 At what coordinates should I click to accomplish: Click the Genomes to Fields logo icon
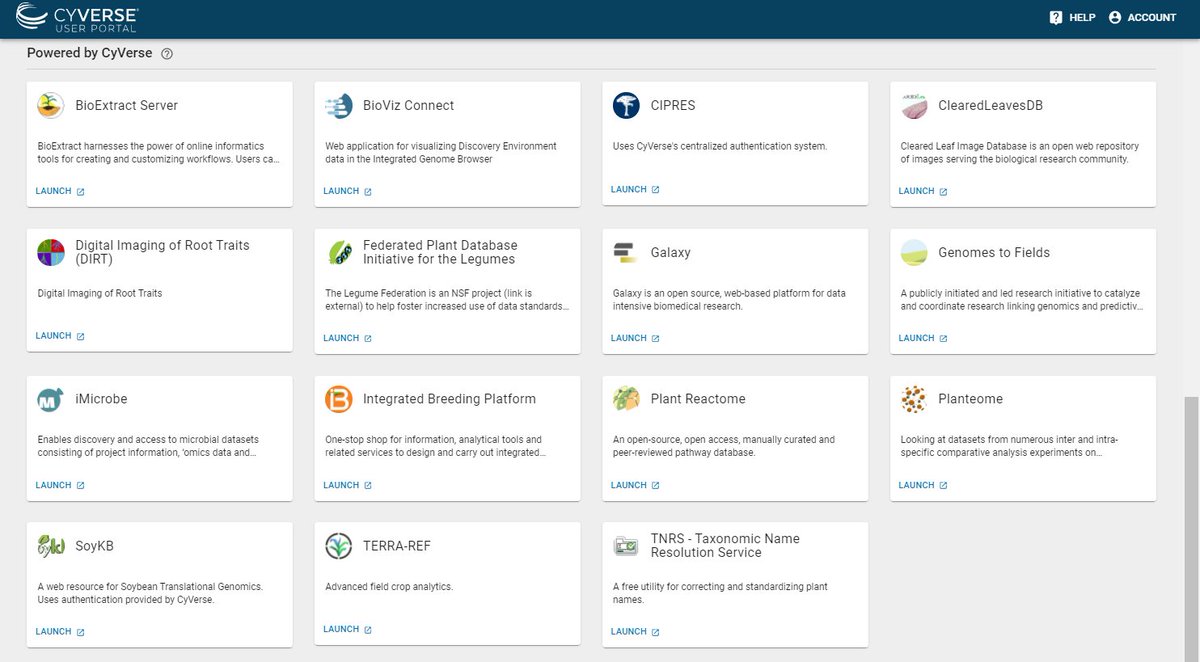click(x=915, y=252)
